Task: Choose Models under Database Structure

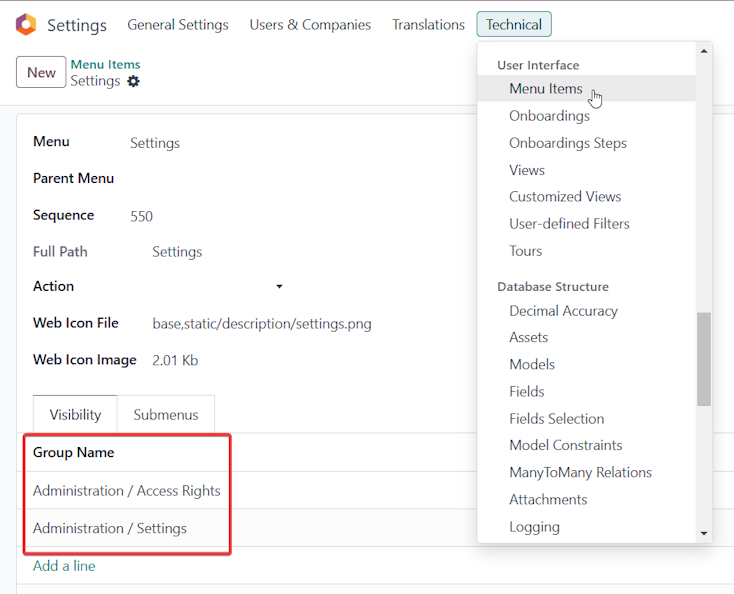Action: coord(532,364)
